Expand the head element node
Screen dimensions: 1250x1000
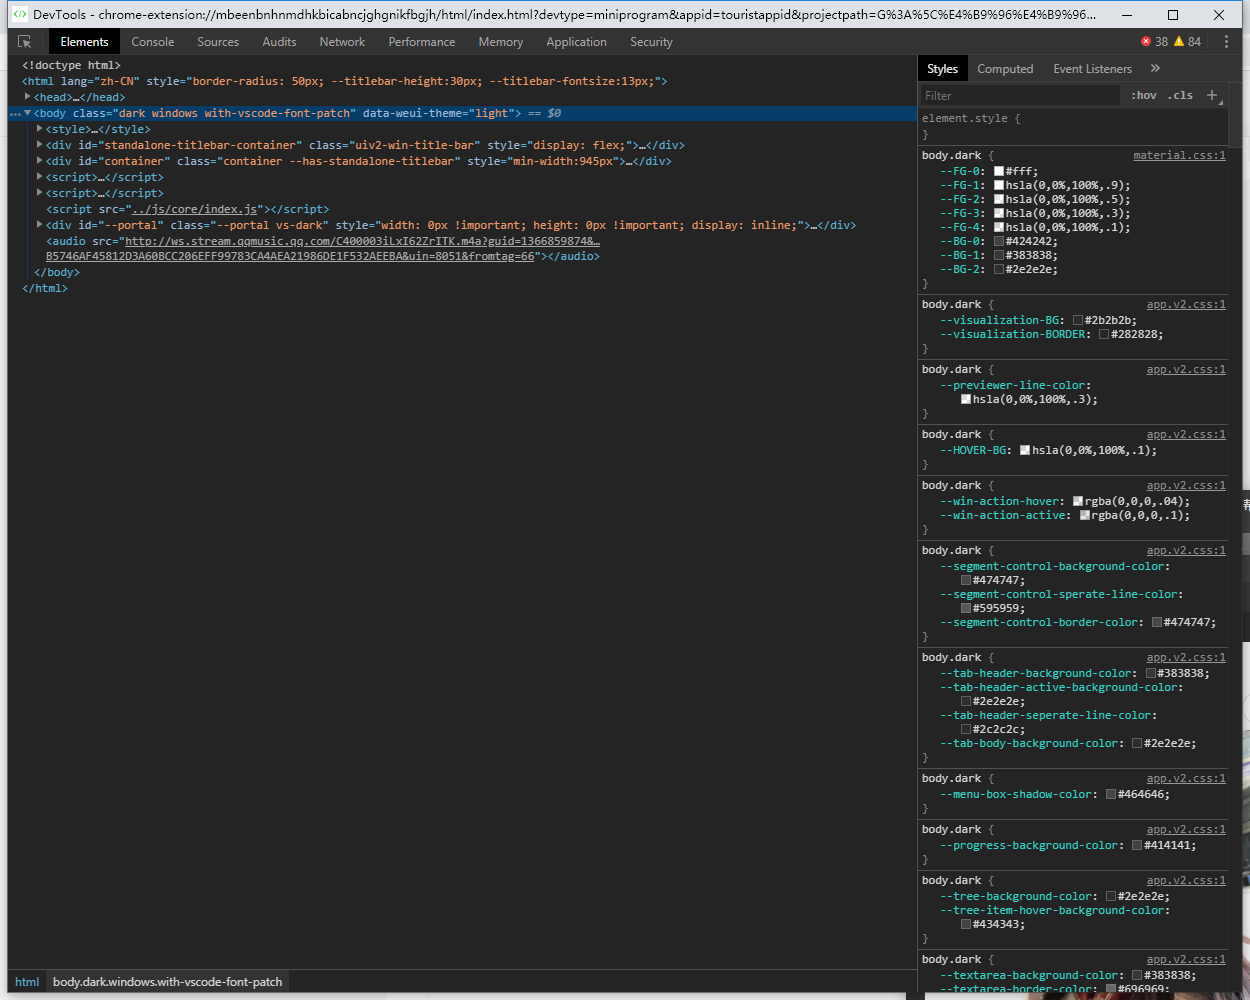tap(28, 97)
